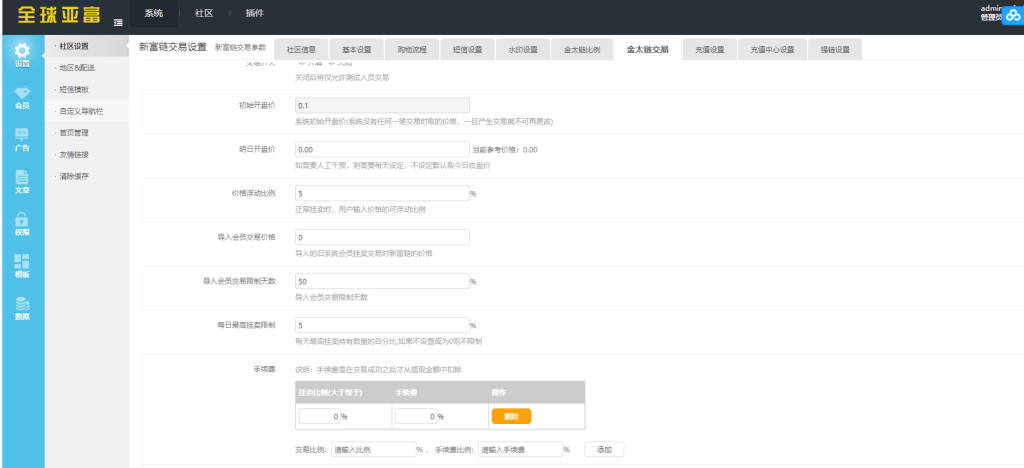Image resolution: width=1024 pixels, height=468 pixels.
Task: Select the 系统 top menu
Action: click(154, 14)
